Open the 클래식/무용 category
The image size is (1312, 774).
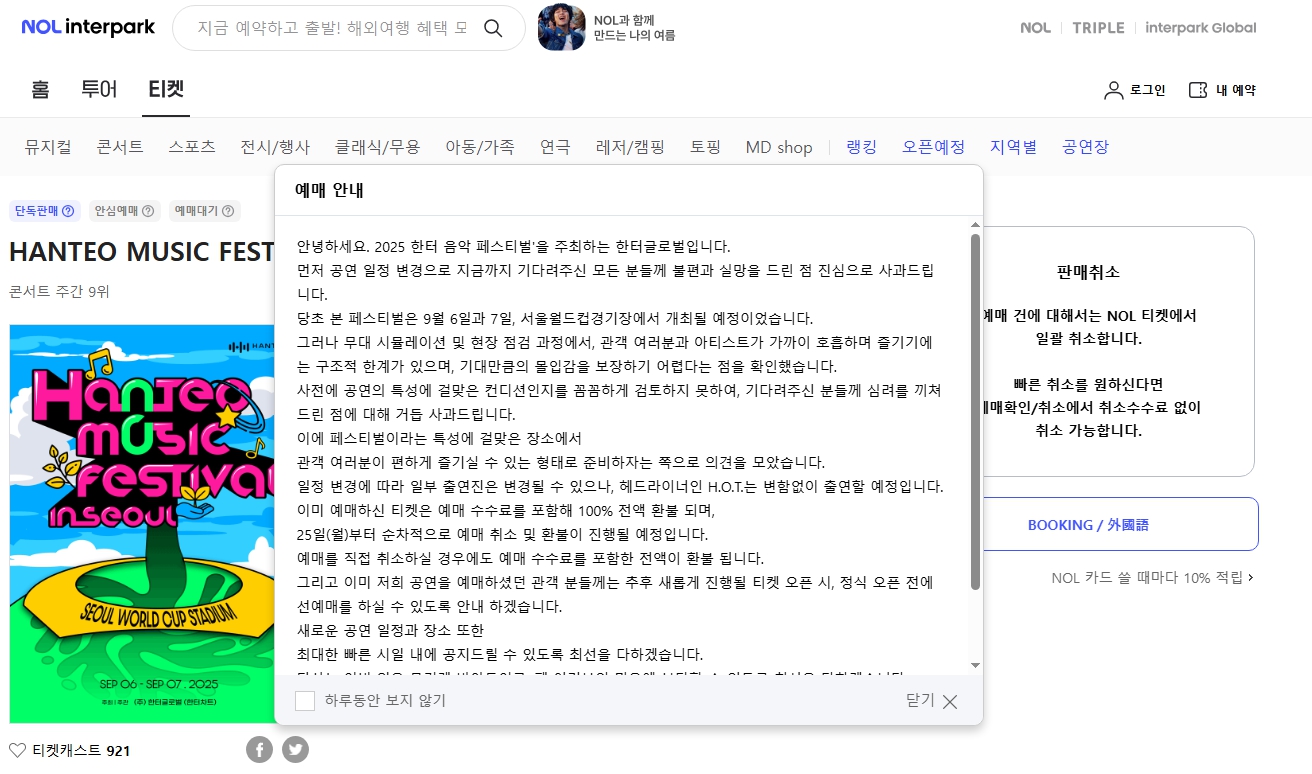[378, 147]
